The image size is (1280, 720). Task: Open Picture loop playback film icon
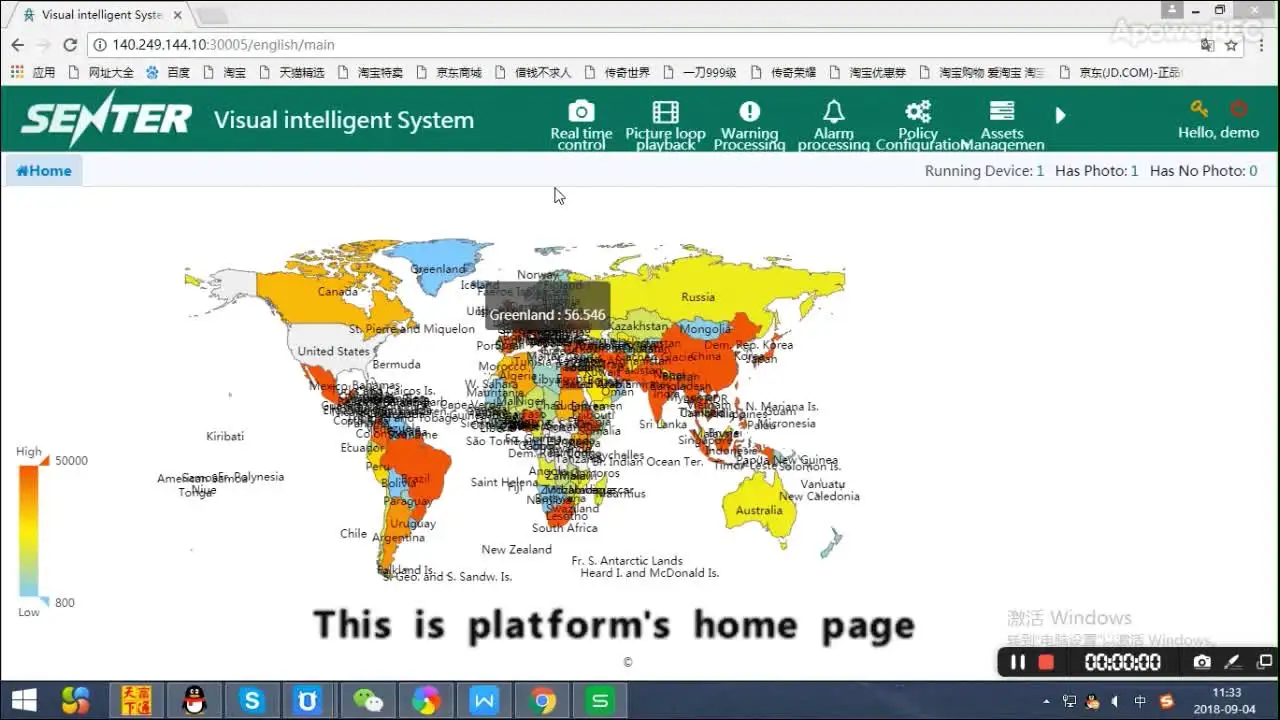tap(665, 111)
